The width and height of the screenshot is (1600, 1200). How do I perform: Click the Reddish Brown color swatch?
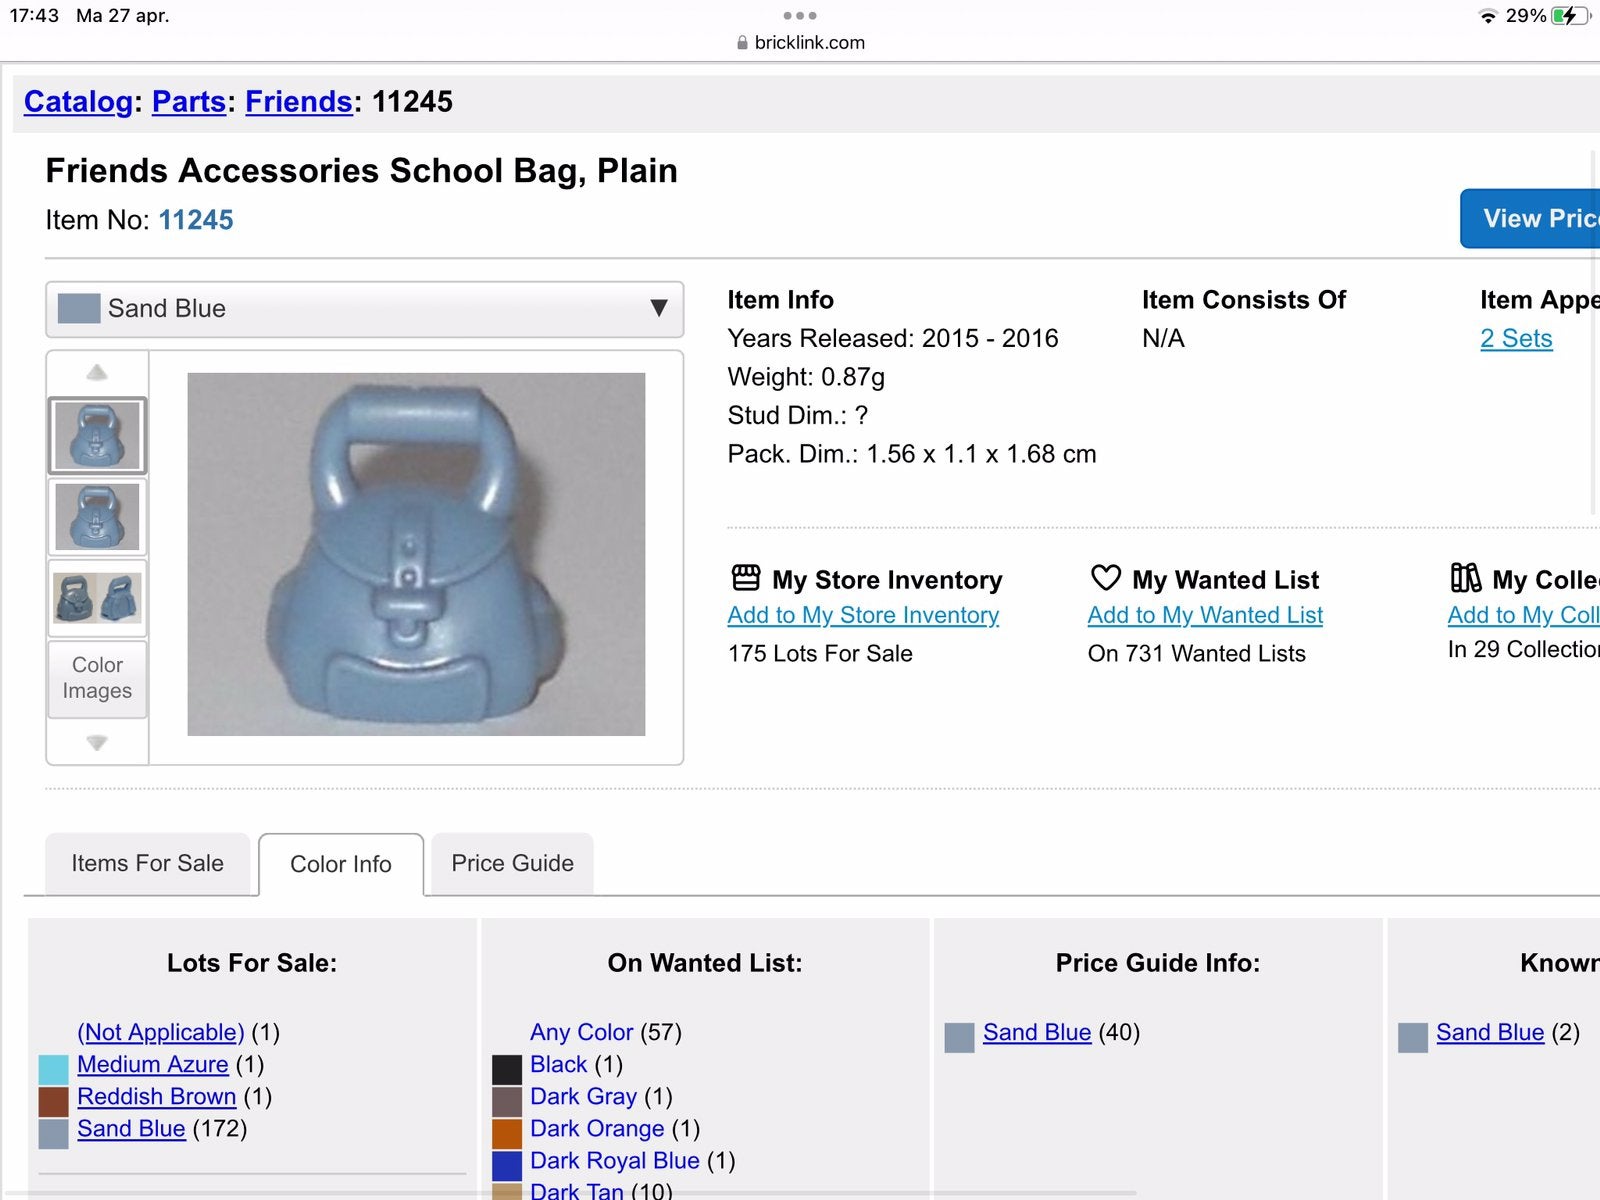pyautogui.click(x=54, y=1102)
